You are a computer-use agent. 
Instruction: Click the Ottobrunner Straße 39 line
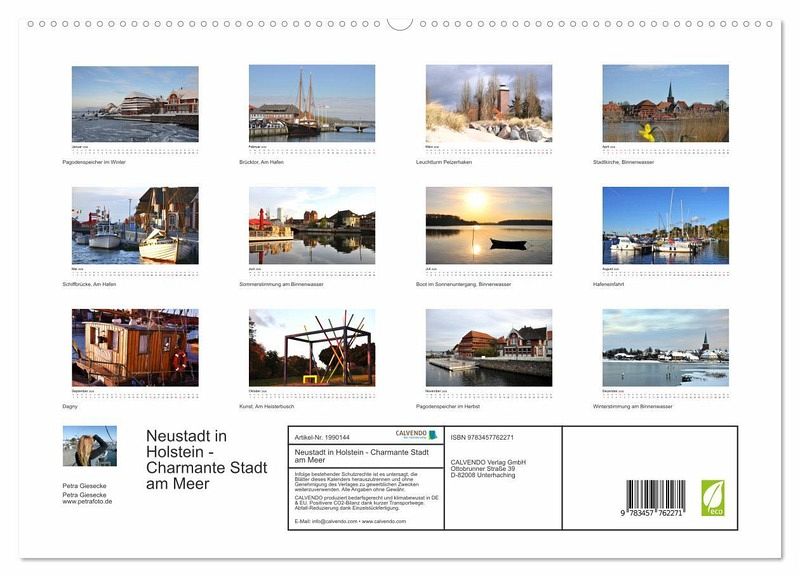[483, 468]
